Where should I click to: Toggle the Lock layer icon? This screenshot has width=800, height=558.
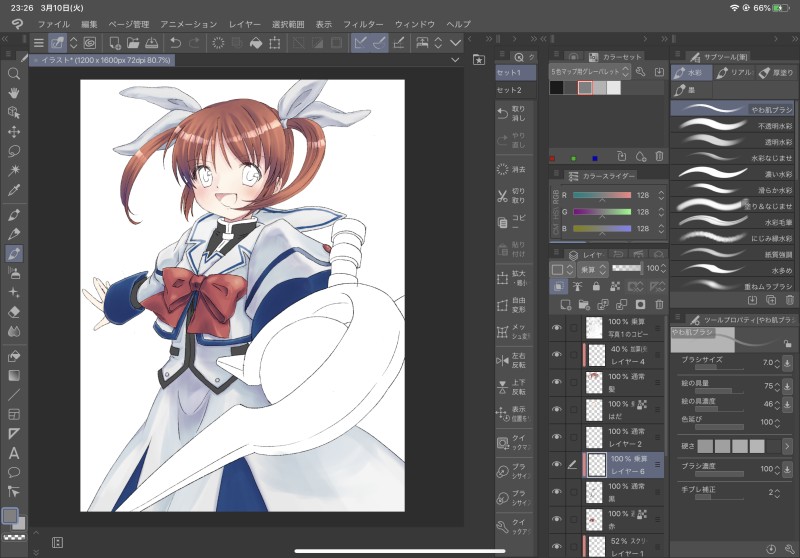point(596,287)
